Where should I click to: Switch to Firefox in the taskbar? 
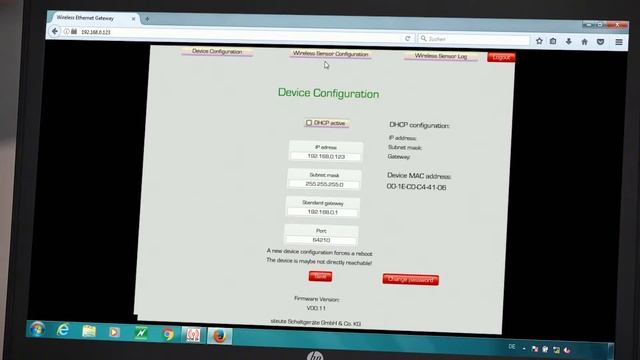[220, 336]
